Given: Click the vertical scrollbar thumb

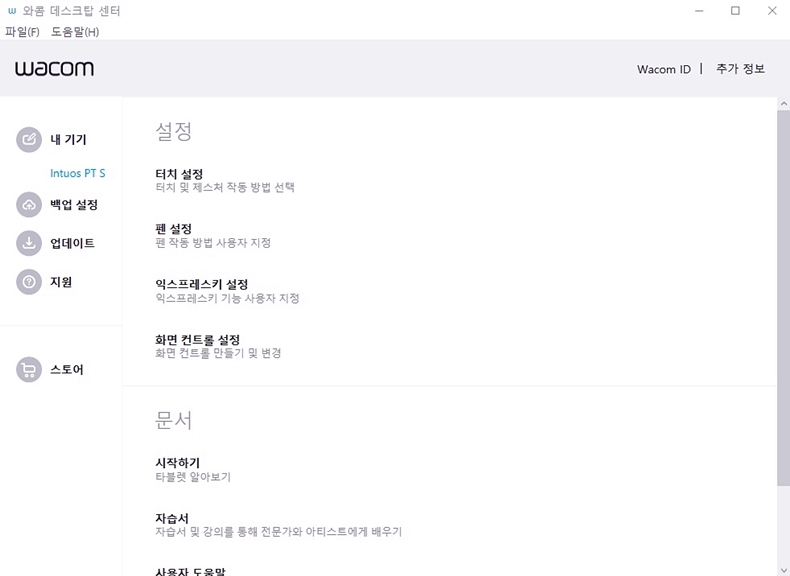Looking at the screenshot, I should [x=783, y=298].
